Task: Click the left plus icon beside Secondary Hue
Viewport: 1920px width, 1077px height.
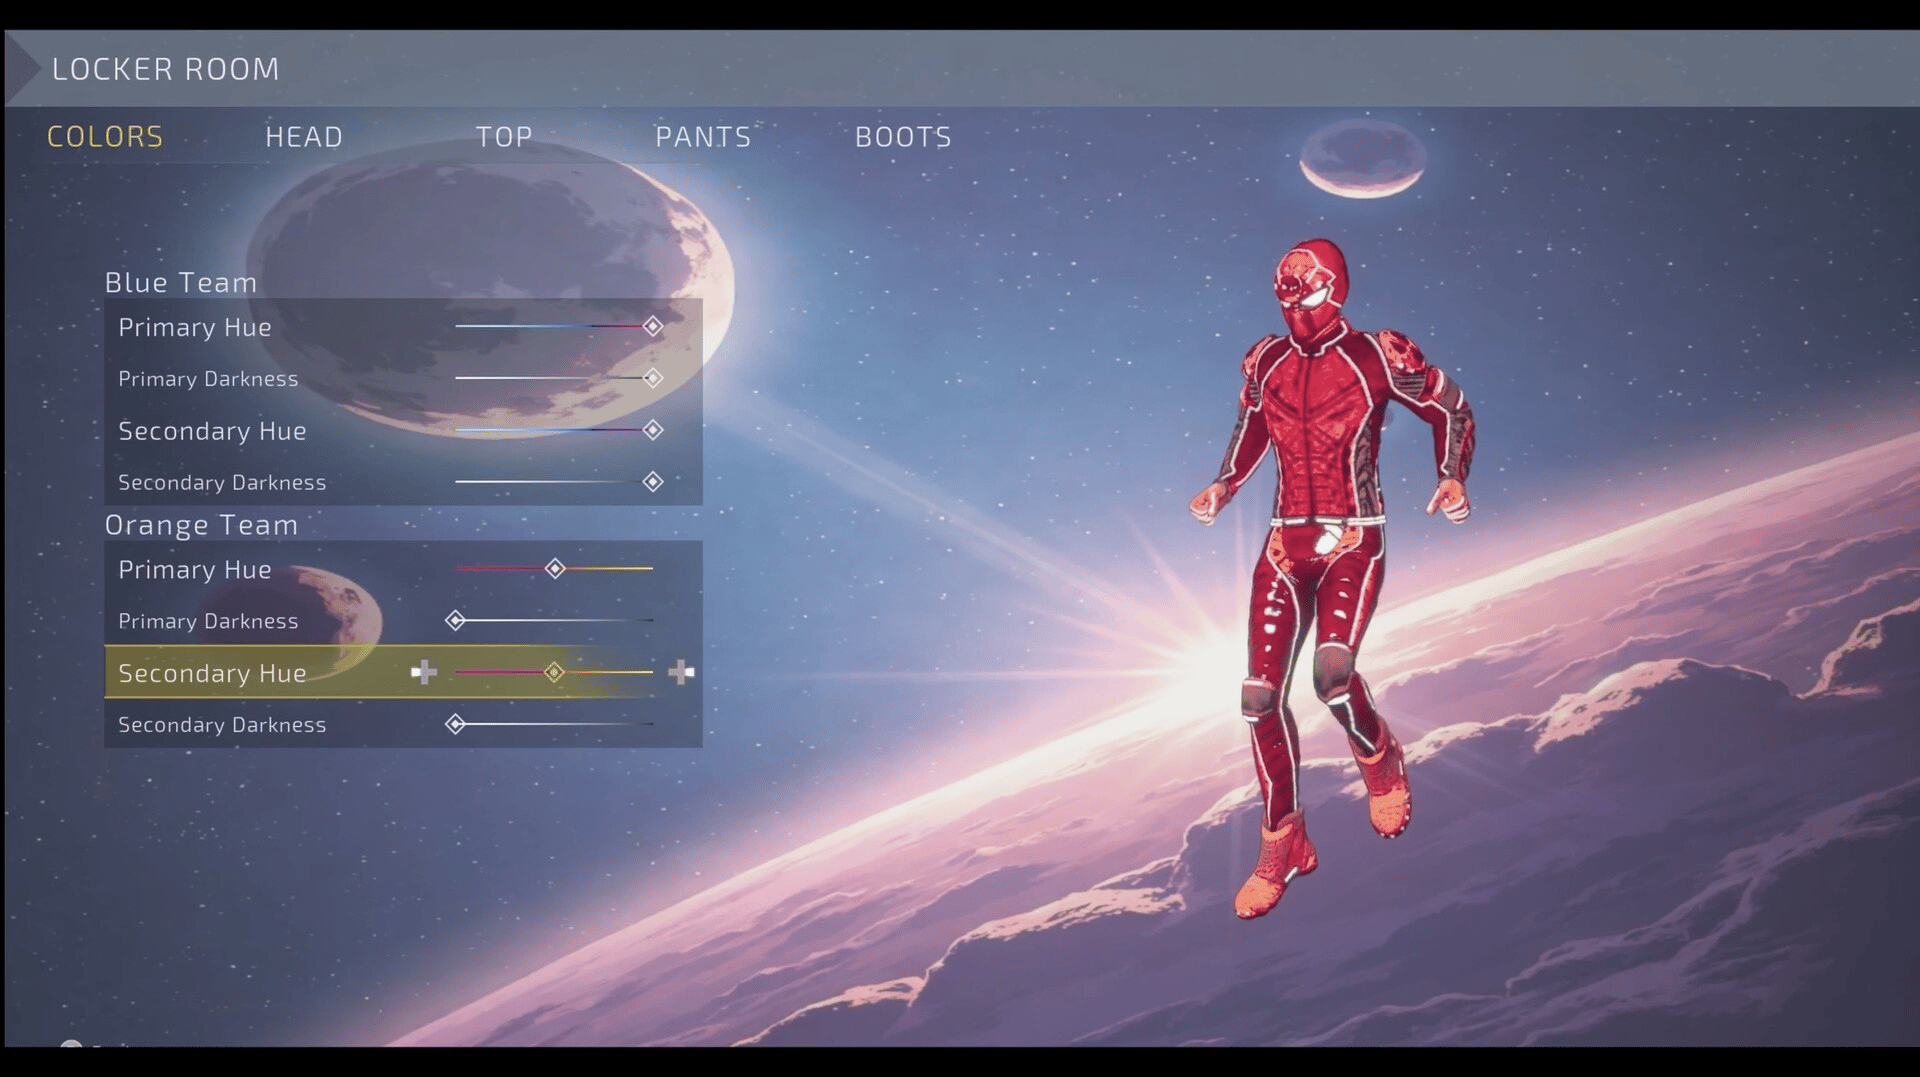Action: 424,672
